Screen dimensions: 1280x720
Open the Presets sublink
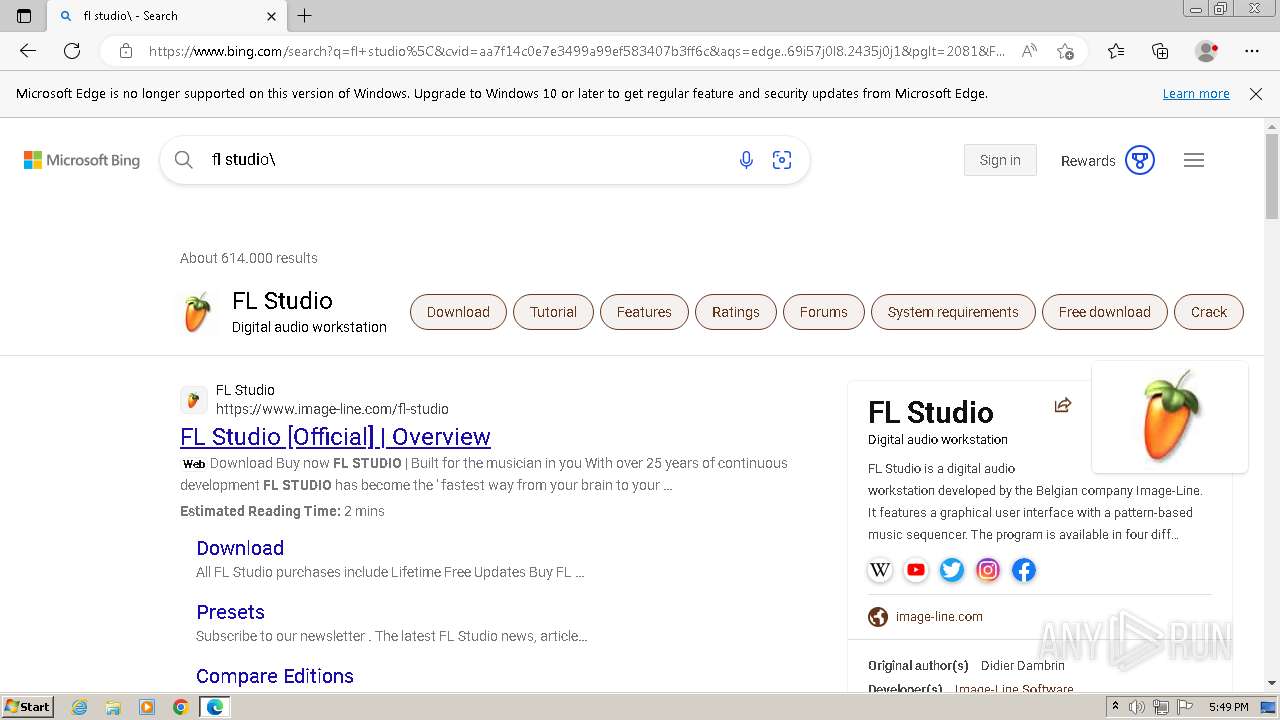coord(230,612)
